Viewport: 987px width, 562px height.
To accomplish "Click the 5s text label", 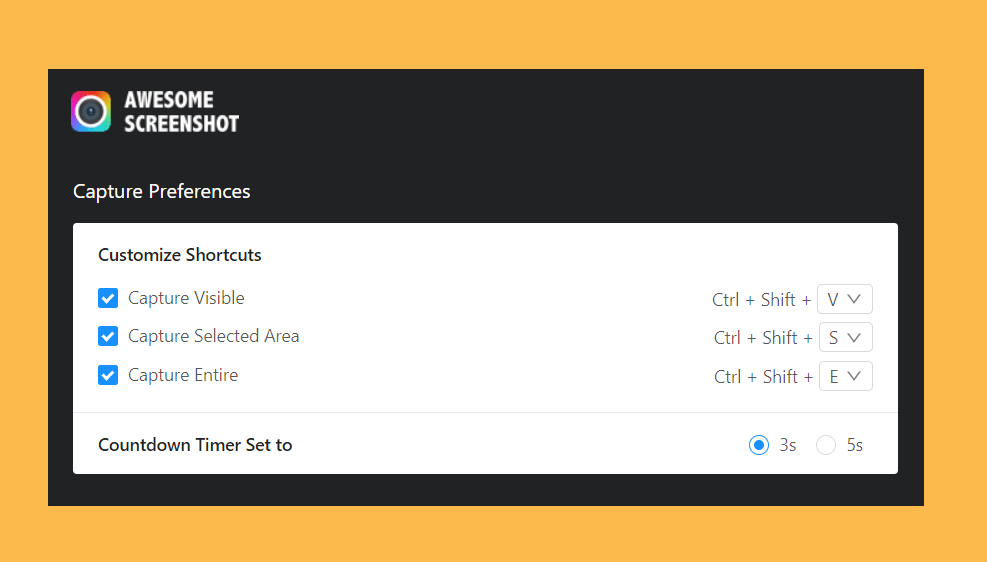I will point(855,445).
